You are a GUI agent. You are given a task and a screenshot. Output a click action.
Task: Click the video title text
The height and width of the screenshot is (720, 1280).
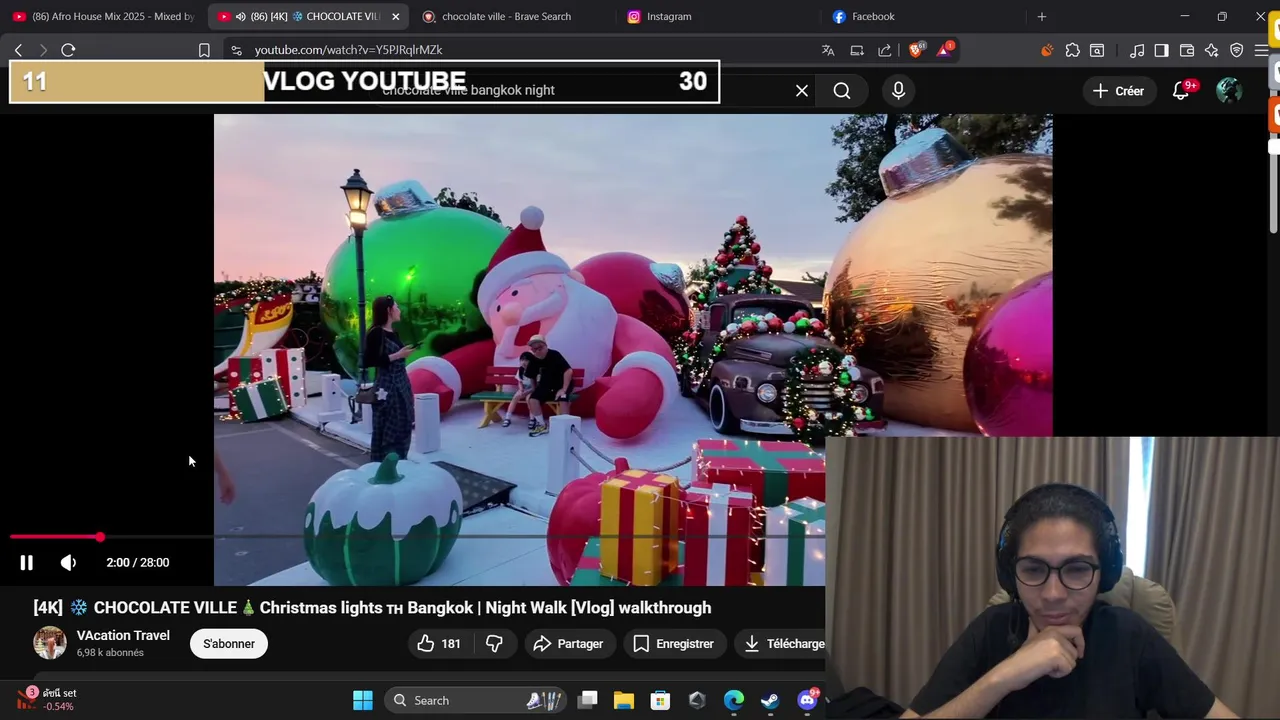(x=372, y=608)
